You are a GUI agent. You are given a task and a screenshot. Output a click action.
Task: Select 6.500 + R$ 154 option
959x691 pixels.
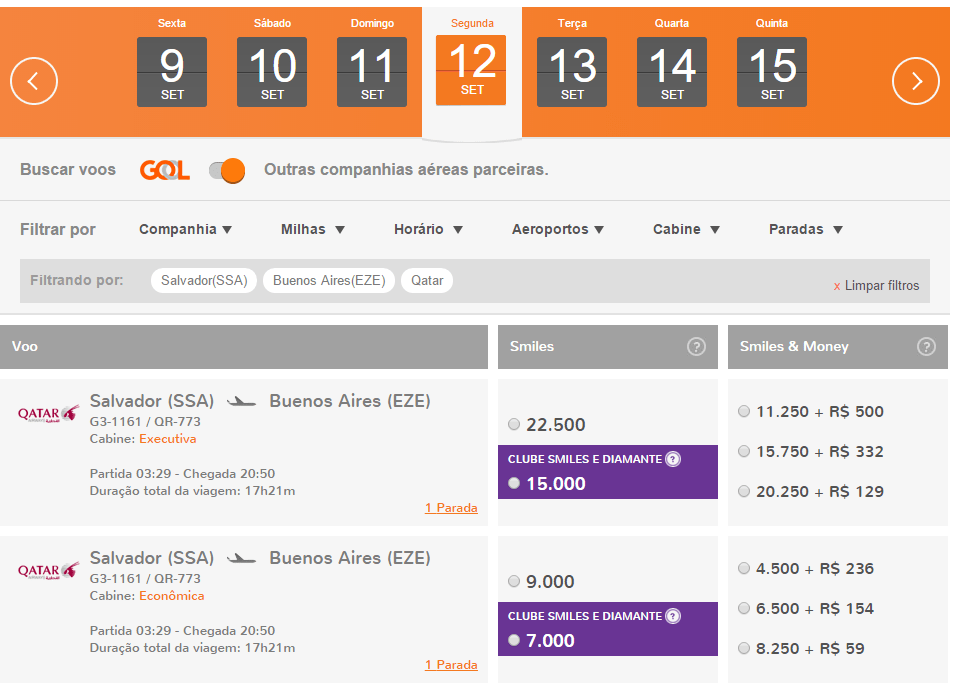[x=744, y=608]
